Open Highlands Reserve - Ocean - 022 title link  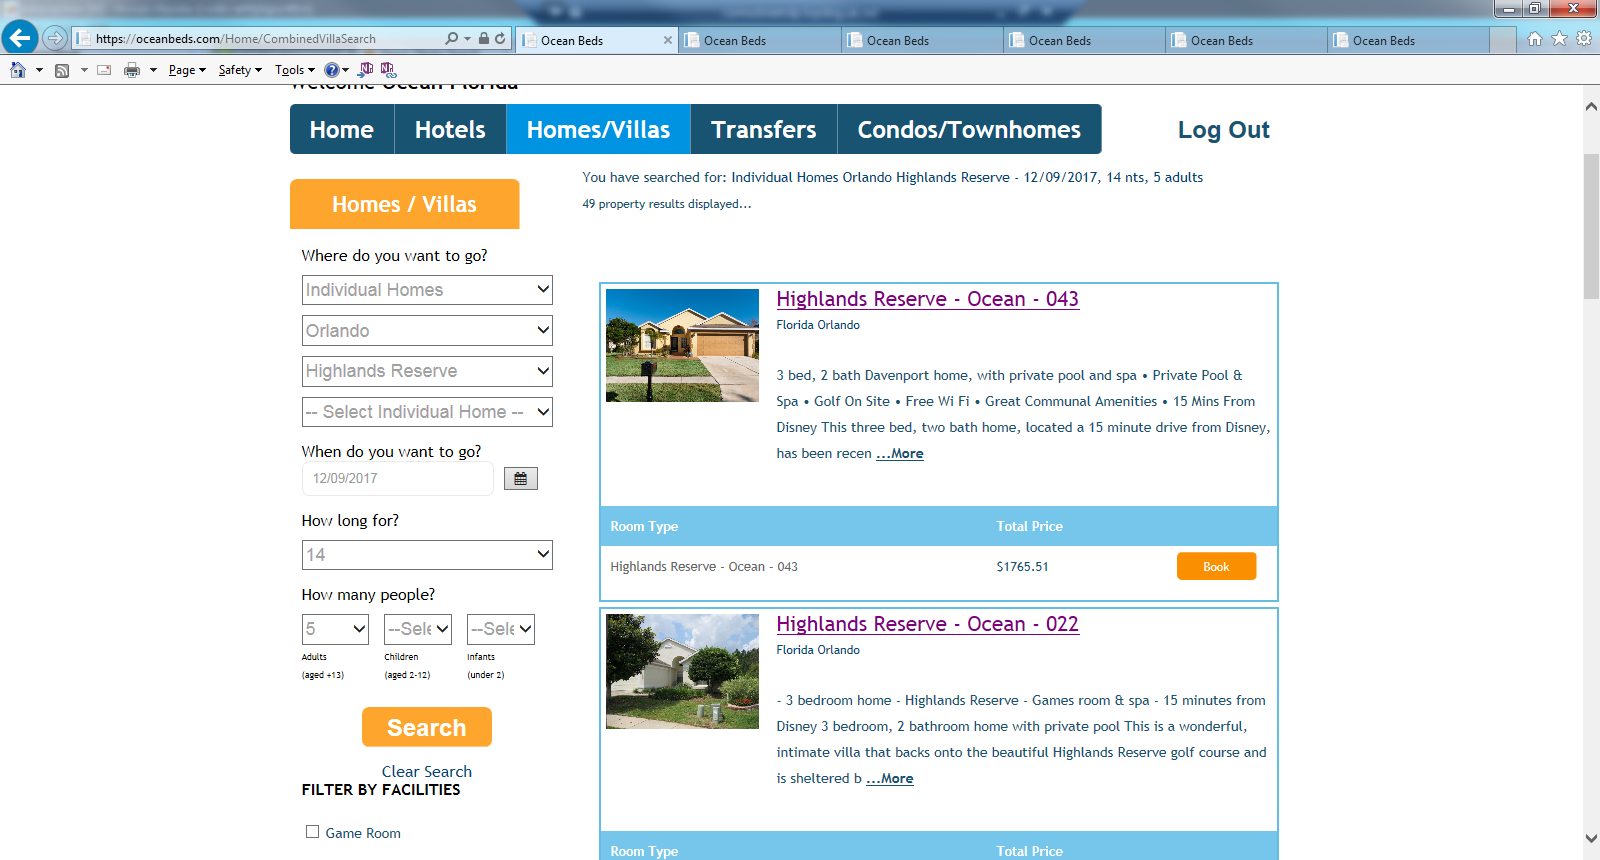click(928, 624)
